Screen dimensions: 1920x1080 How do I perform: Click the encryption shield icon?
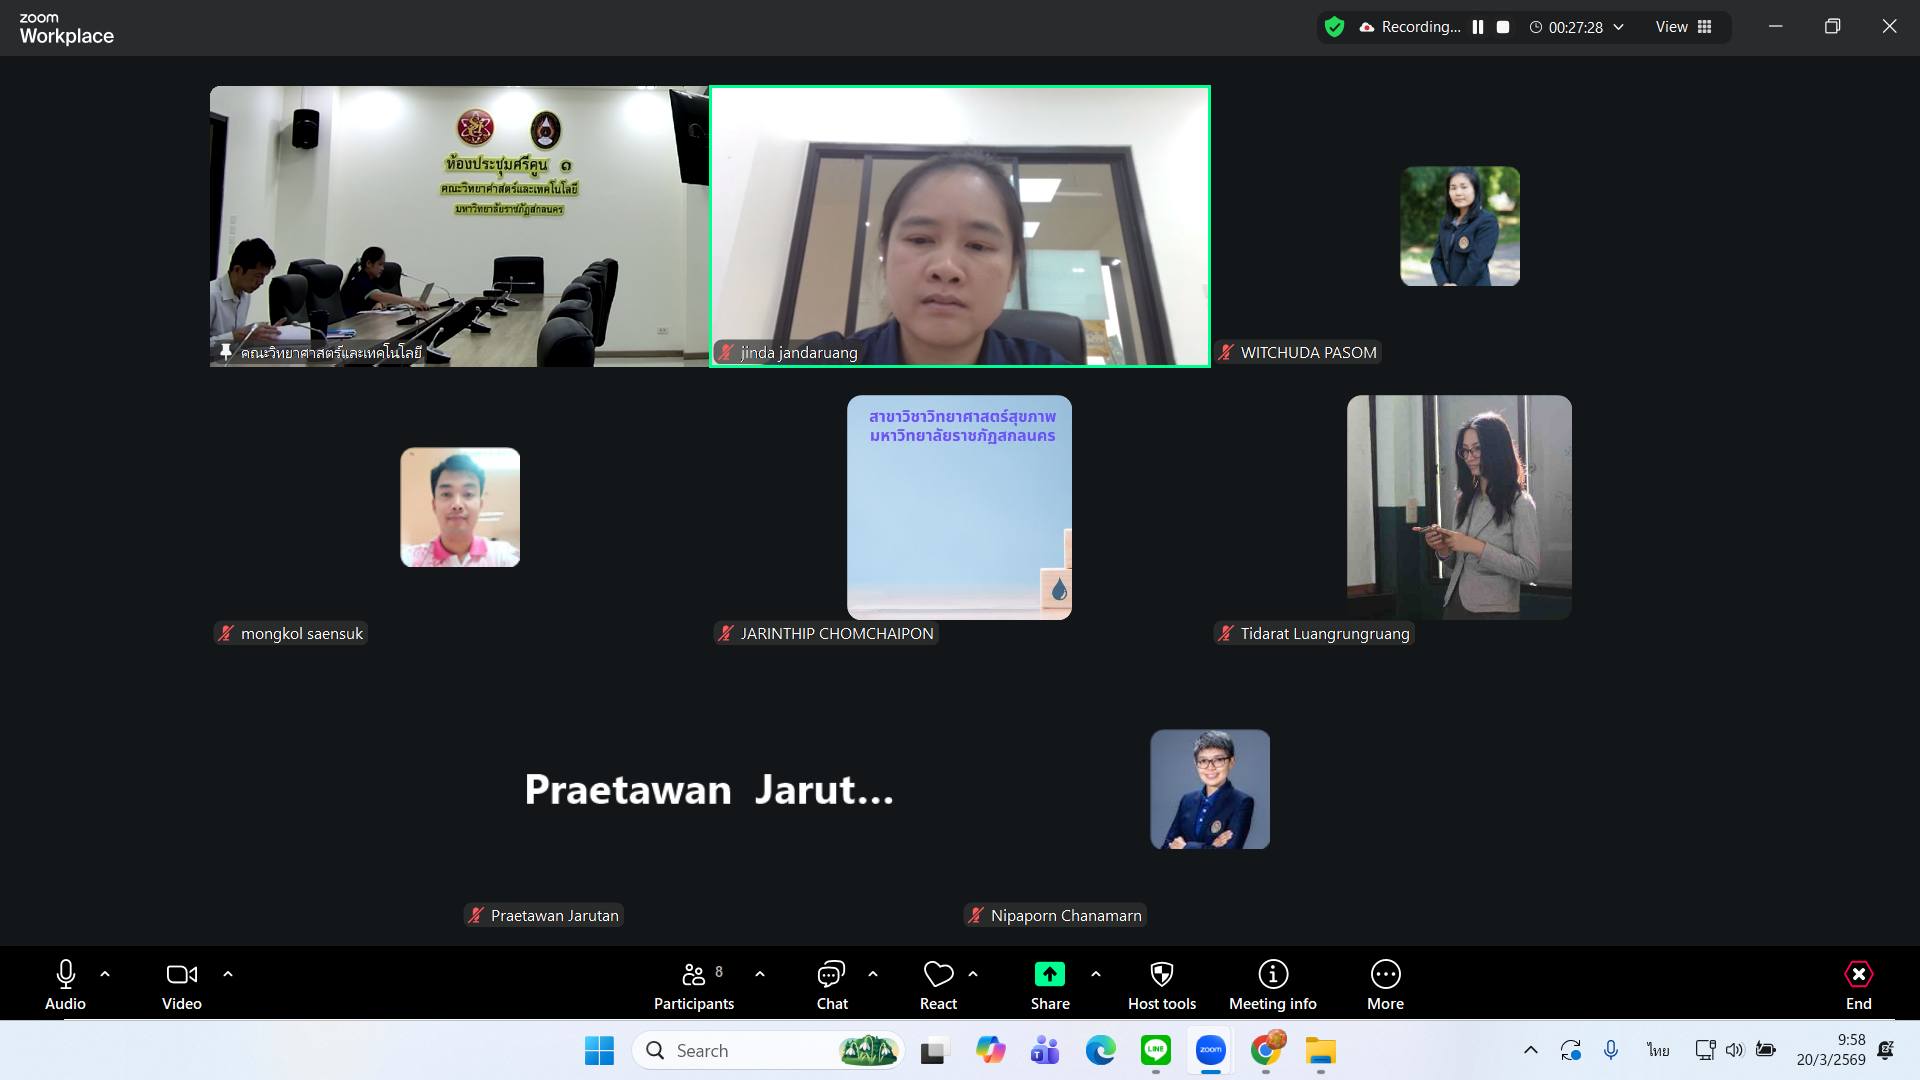pos(1334,27)
